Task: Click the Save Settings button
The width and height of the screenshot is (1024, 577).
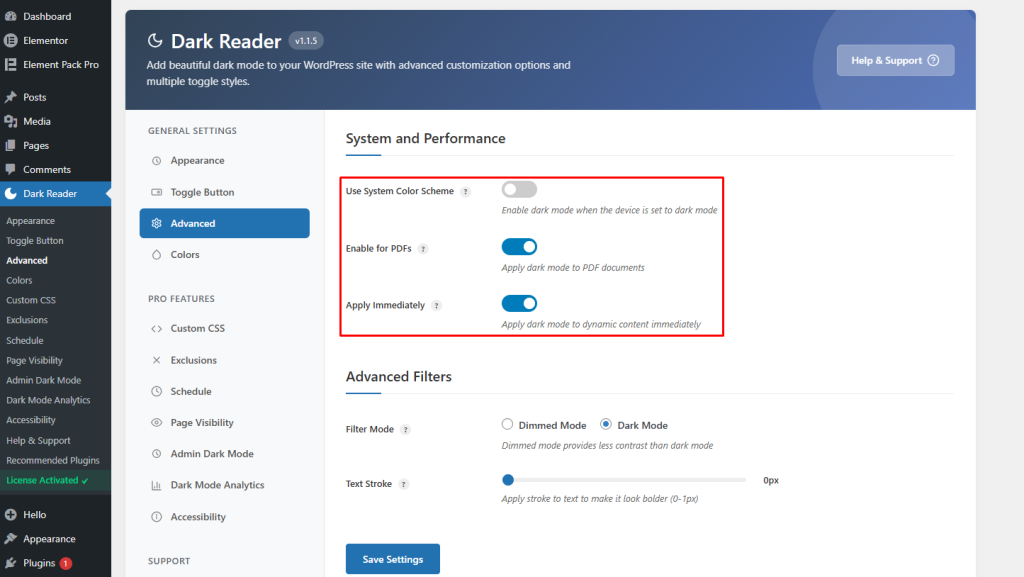Action: [393, 559]
